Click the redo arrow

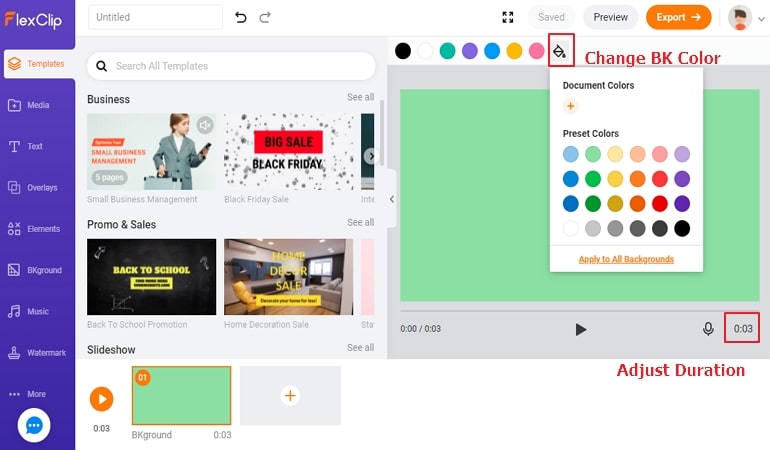tap(265, 18)
